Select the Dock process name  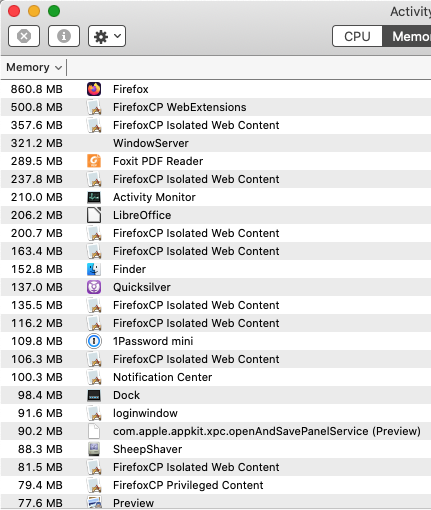click(x=126, y=395)
